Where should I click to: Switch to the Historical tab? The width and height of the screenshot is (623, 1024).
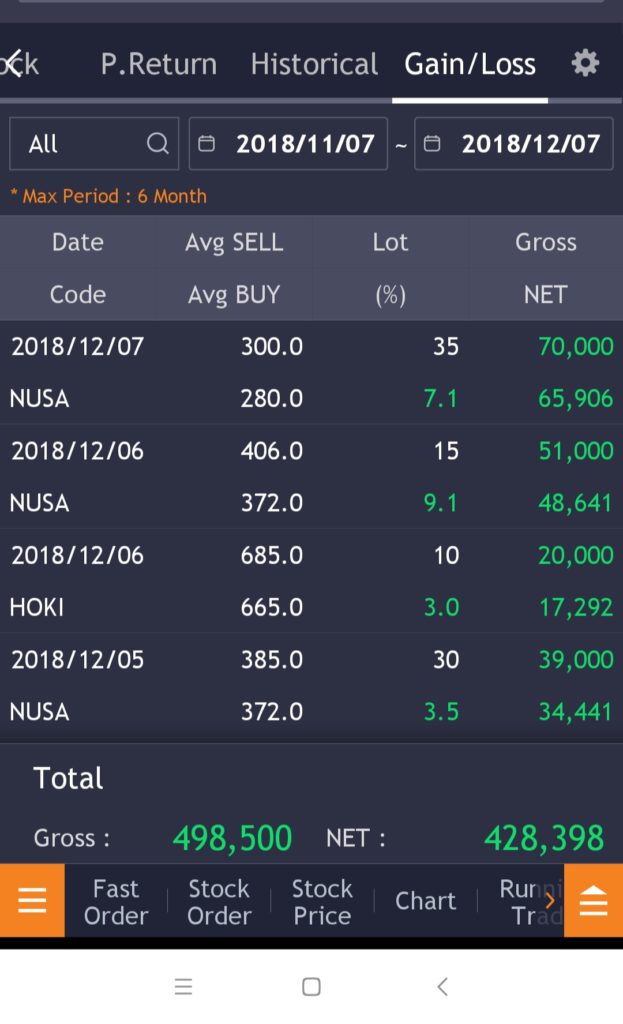tap(314, 64)
